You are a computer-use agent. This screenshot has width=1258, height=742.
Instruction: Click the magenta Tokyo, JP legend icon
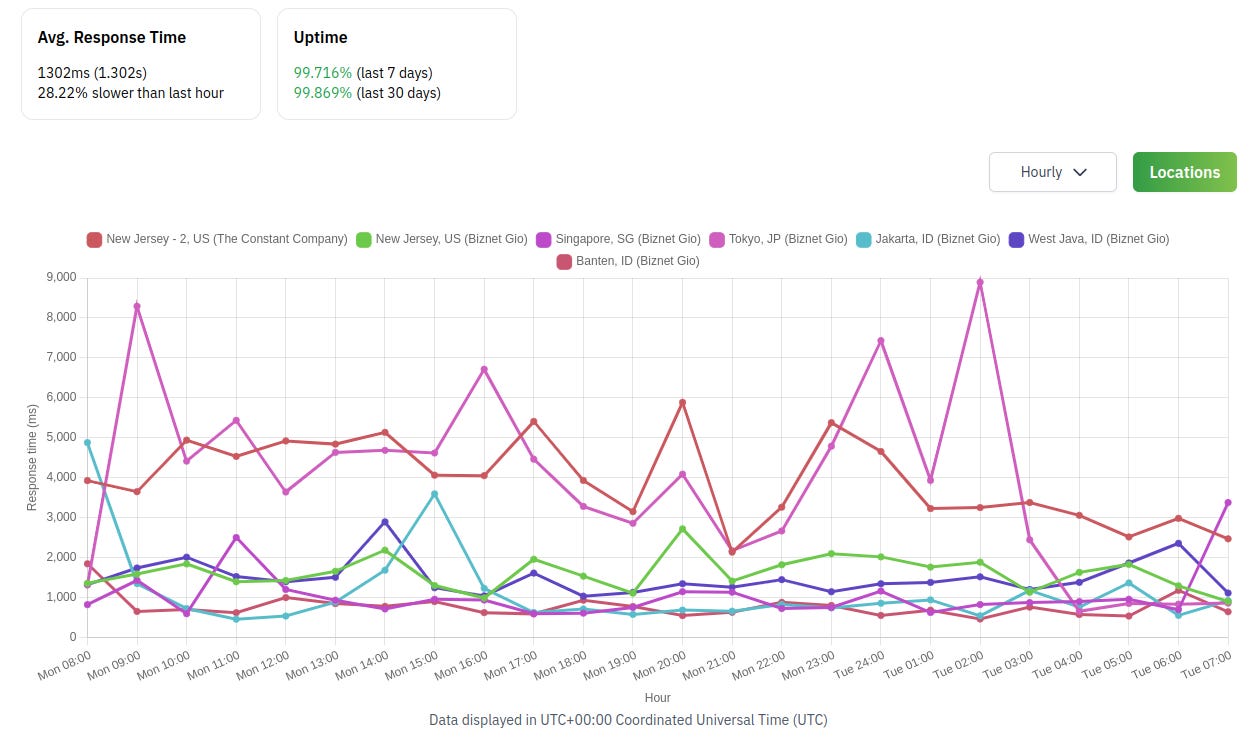[x=715, y=239]
